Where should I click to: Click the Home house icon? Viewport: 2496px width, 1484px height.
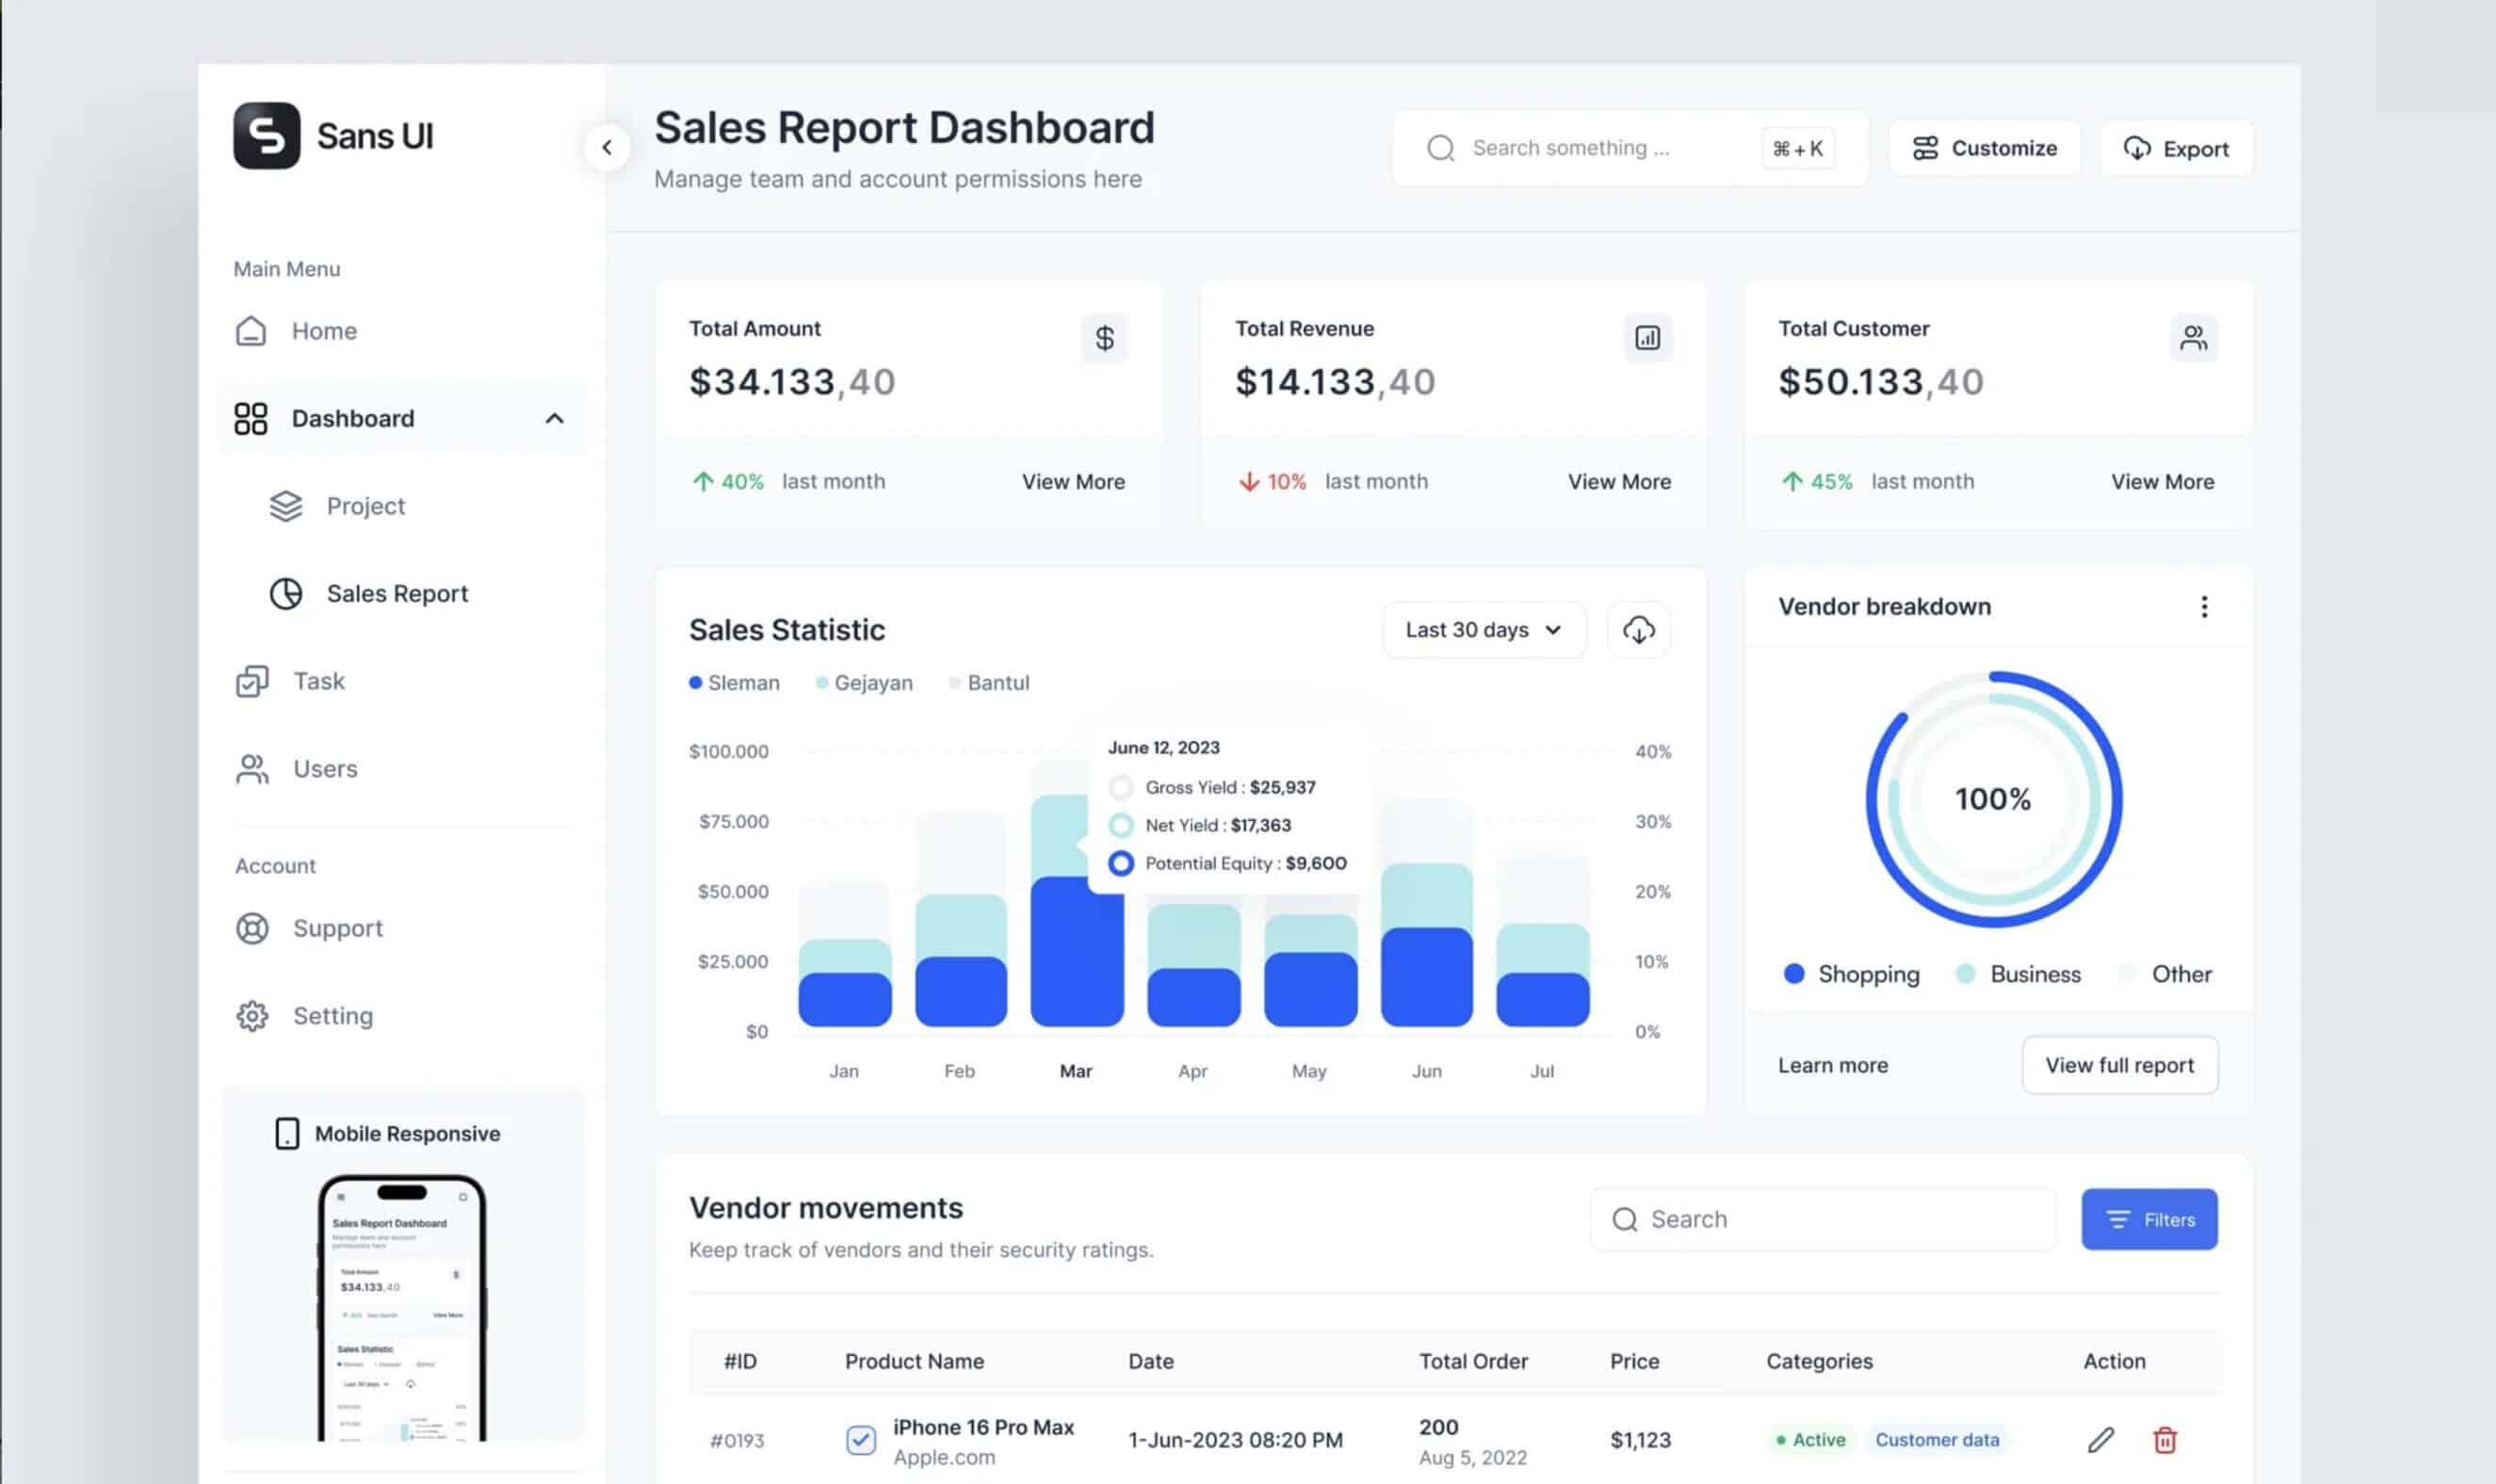[251, 331]
